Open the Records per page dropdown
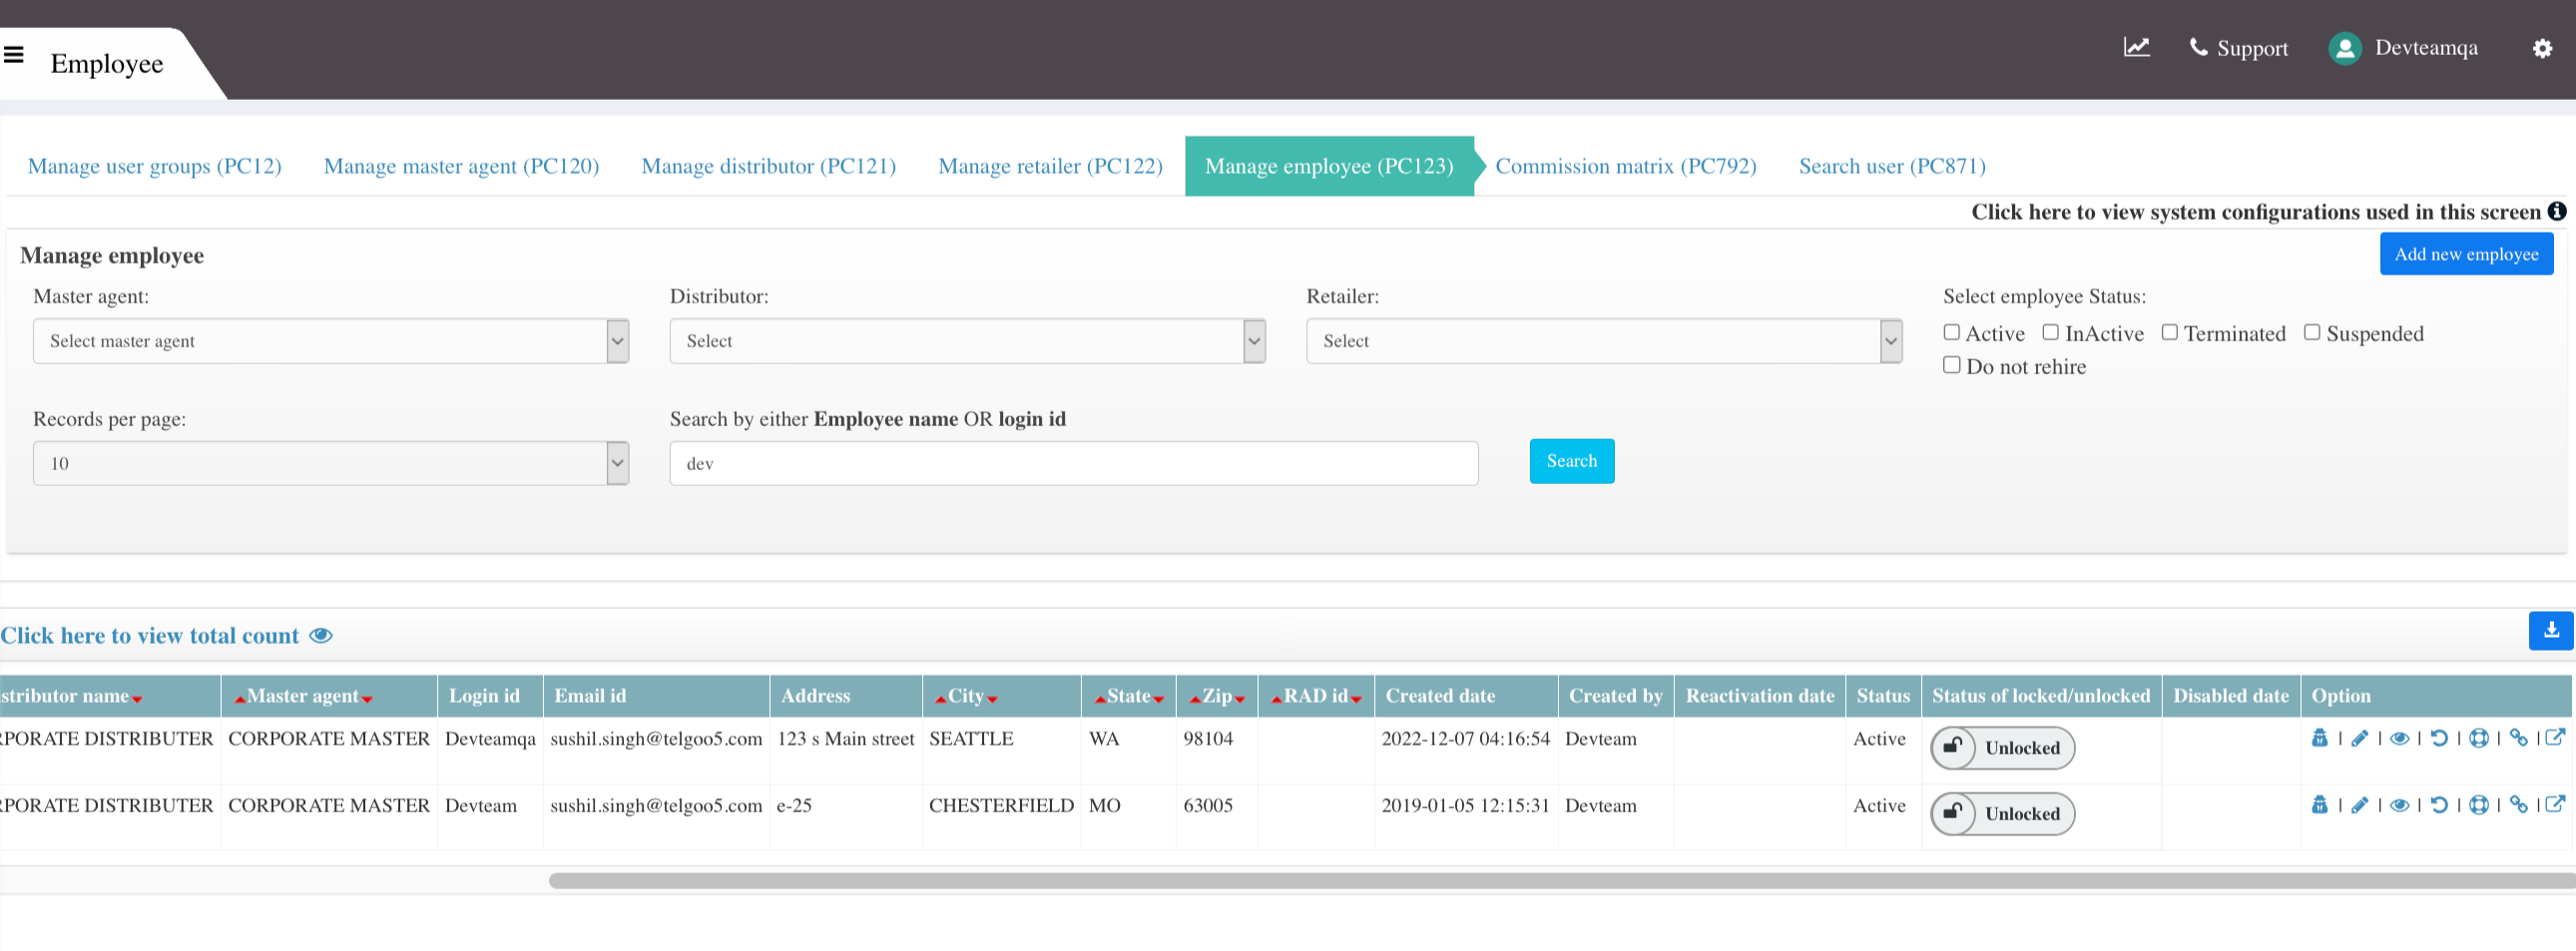Viewport: 2576px width, 951px height. [331, 464]
